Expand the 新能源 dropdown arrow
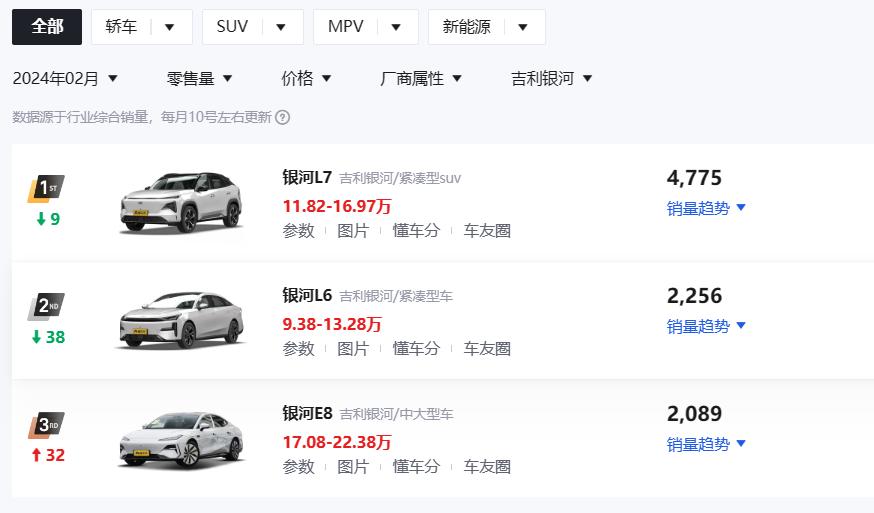 (522, 27)
